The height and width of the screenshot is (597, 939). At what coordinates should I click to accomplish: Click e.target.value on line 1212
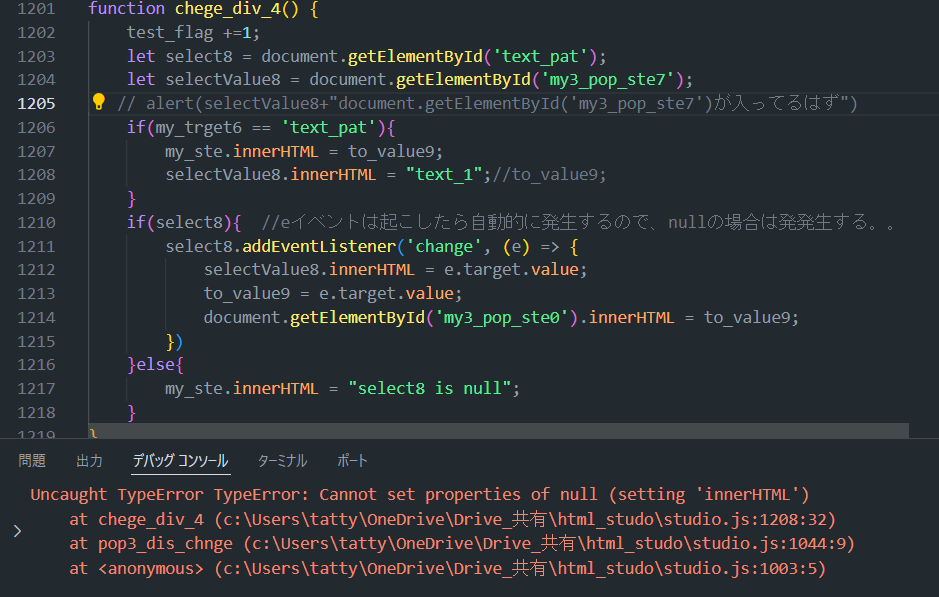[511, 270]
